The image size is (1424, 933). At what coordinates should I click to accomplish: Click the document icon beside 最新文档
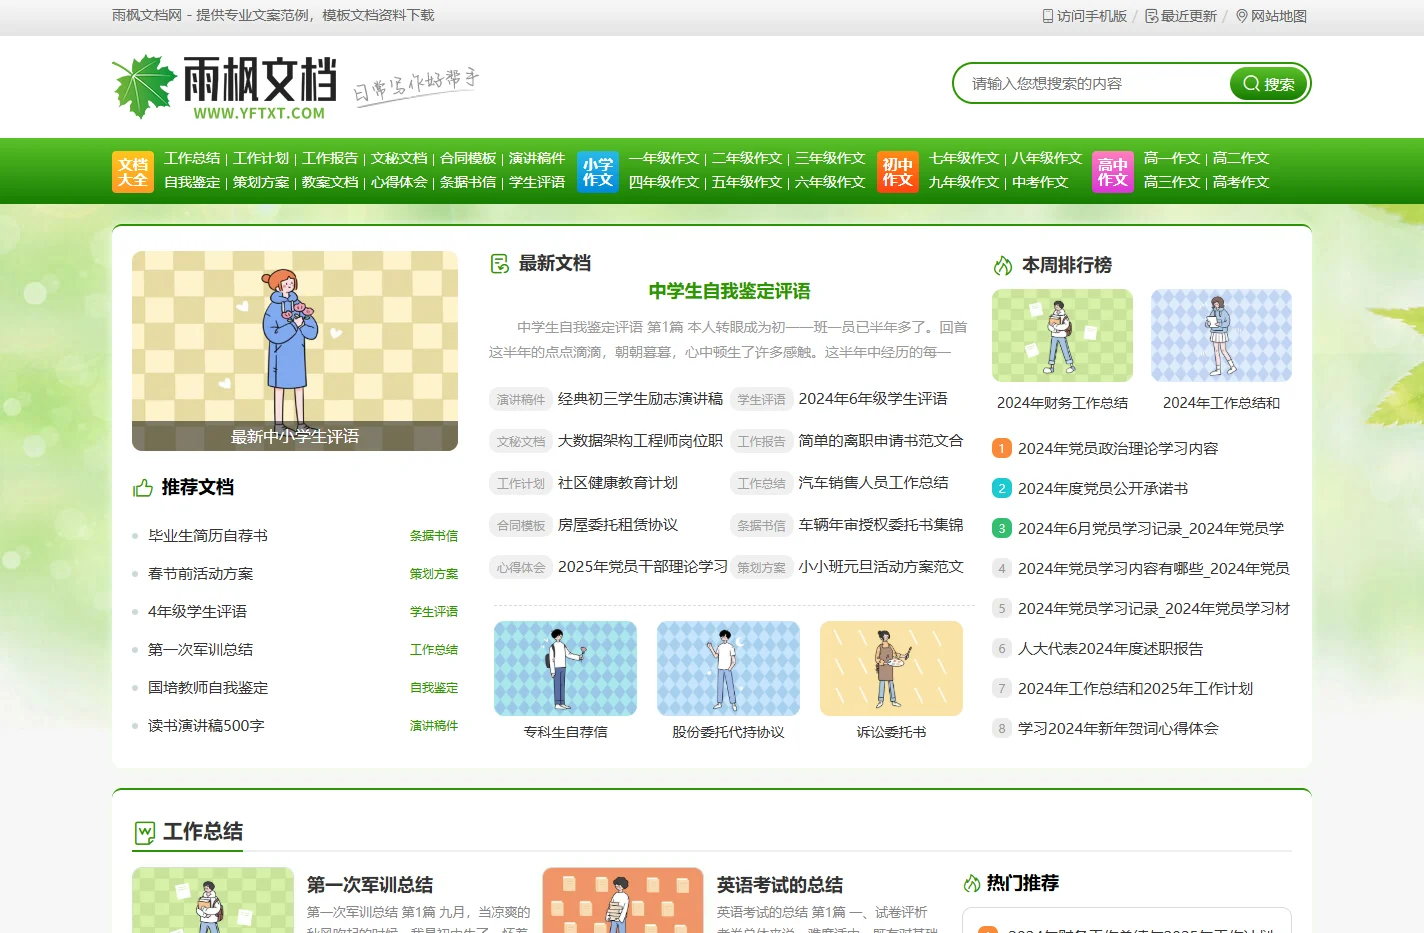(500, 263)
